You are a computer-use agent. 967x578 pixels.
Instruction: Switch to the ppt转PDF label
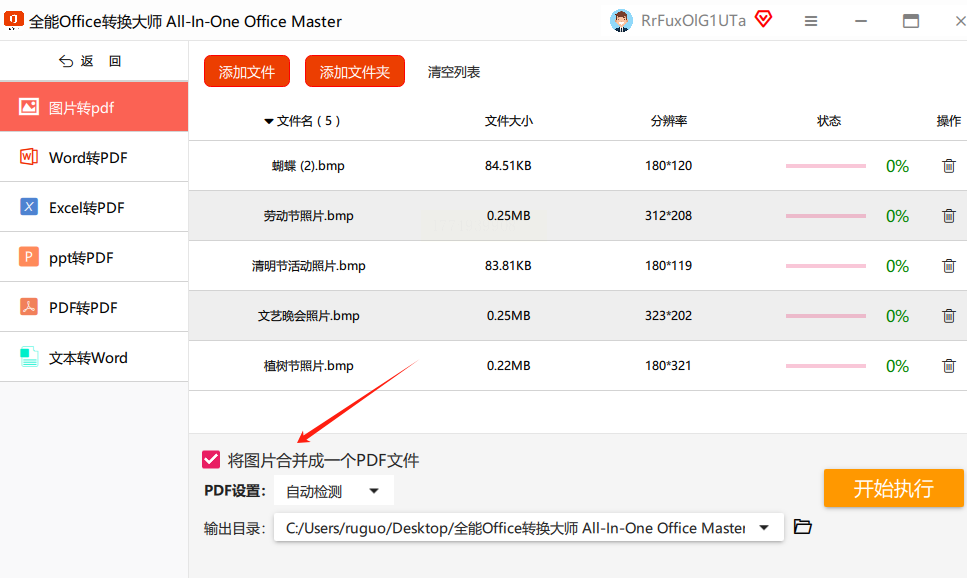(81, 258)
